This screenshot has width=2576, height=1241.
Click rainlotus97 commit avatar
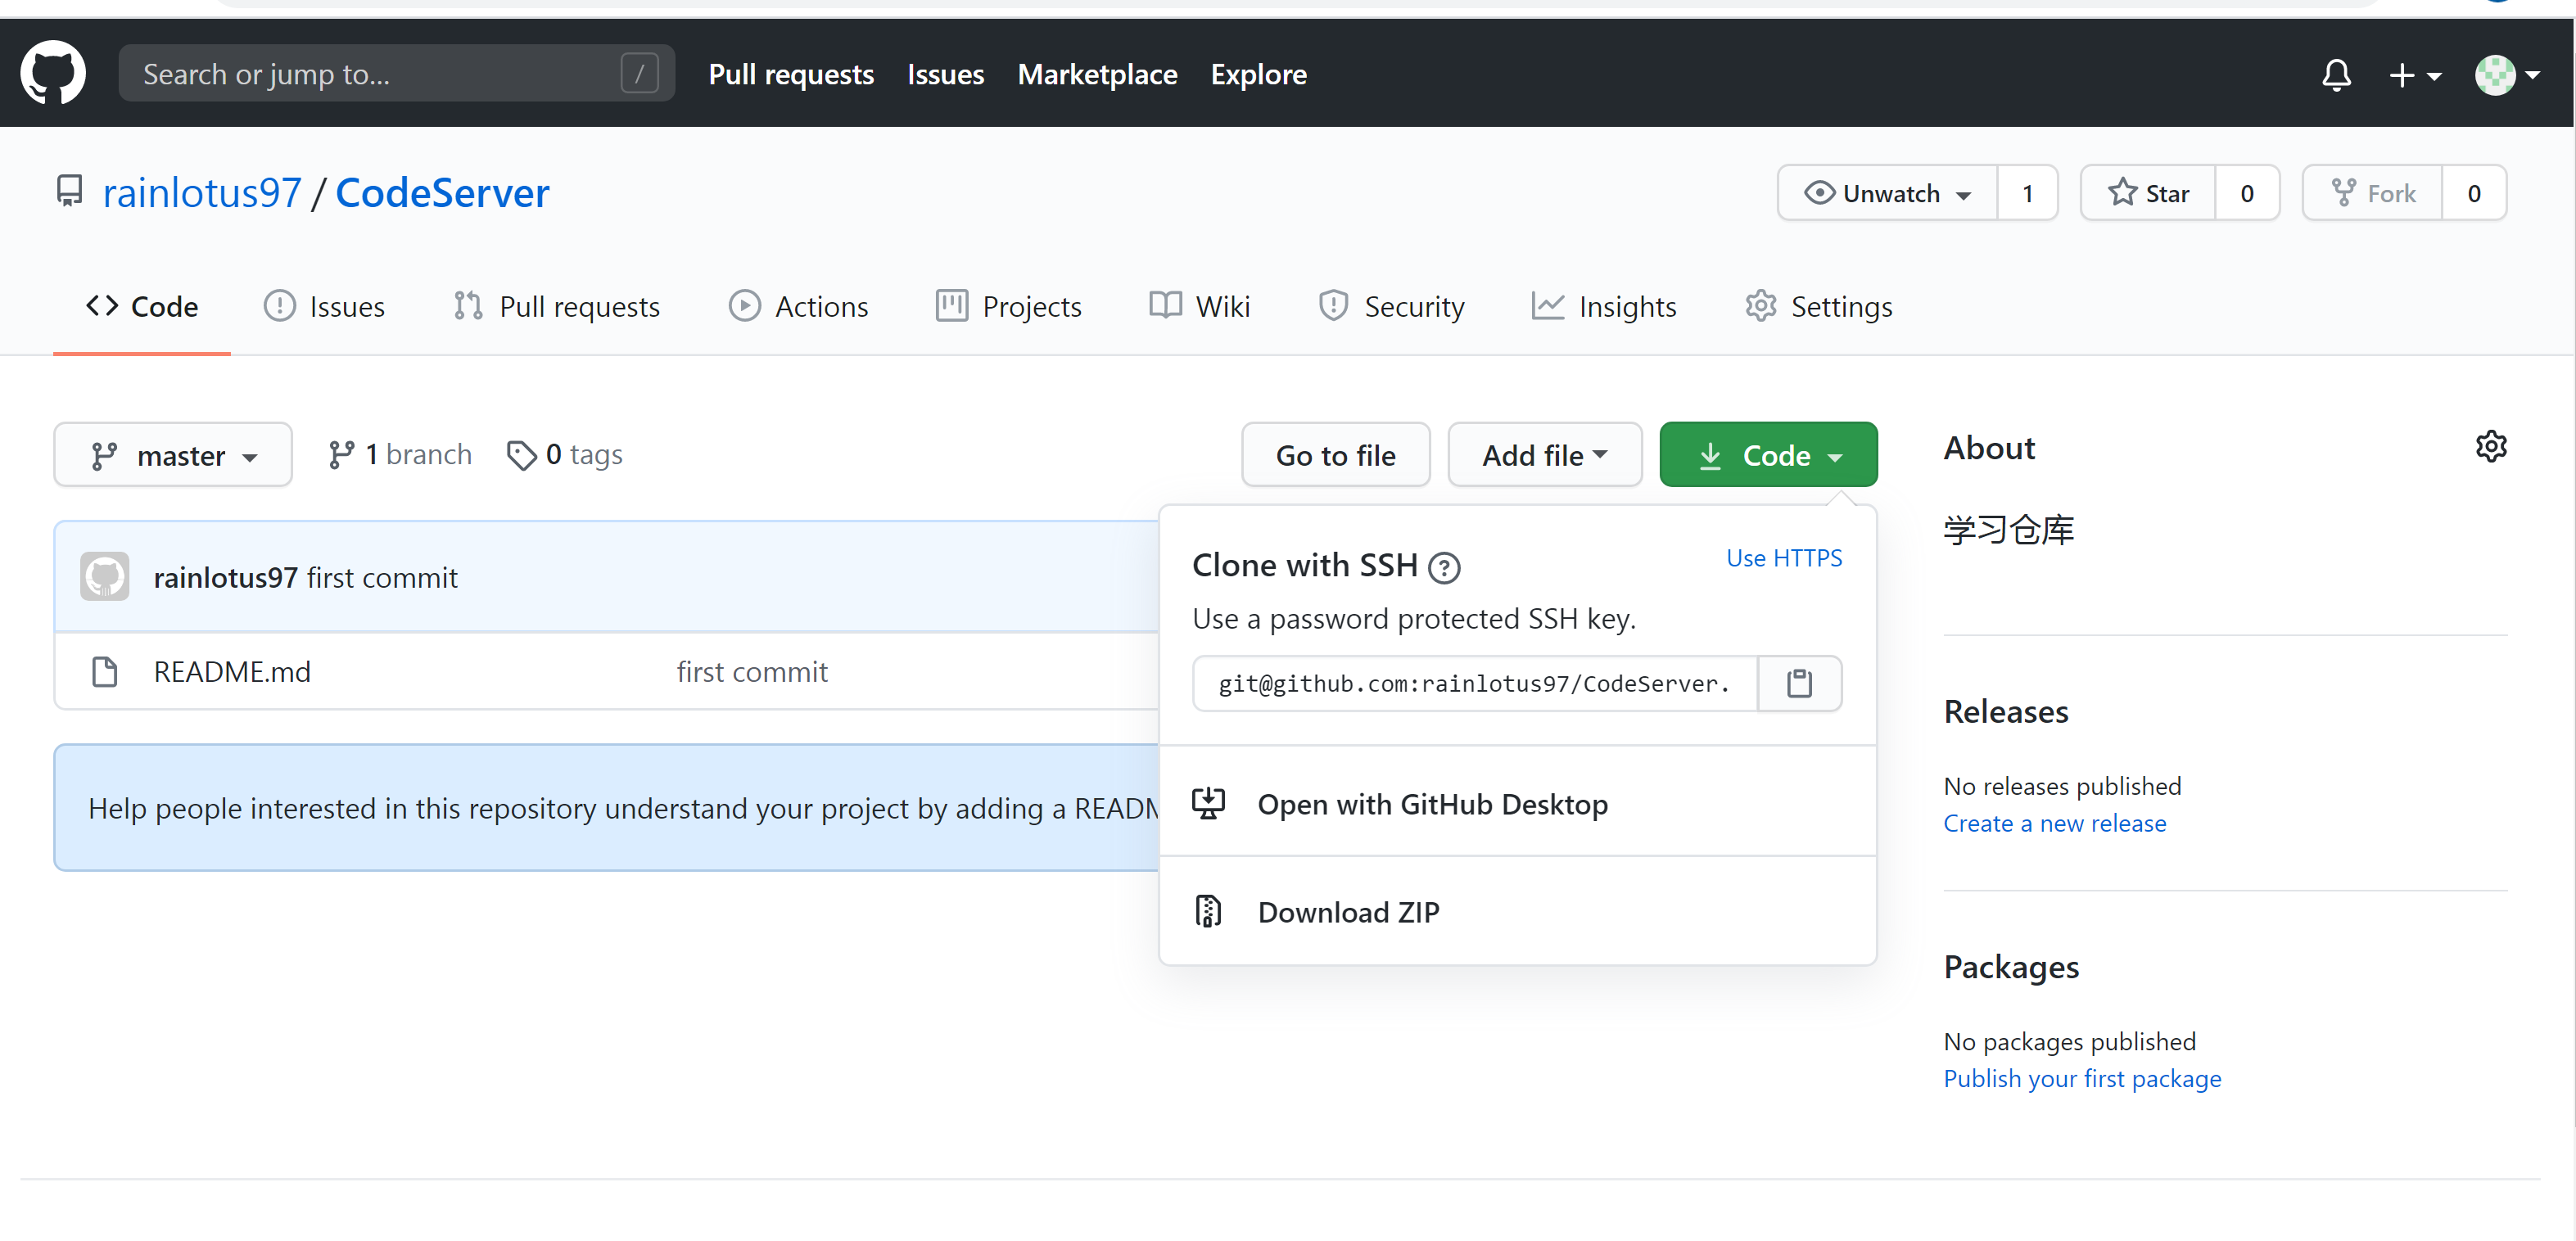[x=105, y=577]
